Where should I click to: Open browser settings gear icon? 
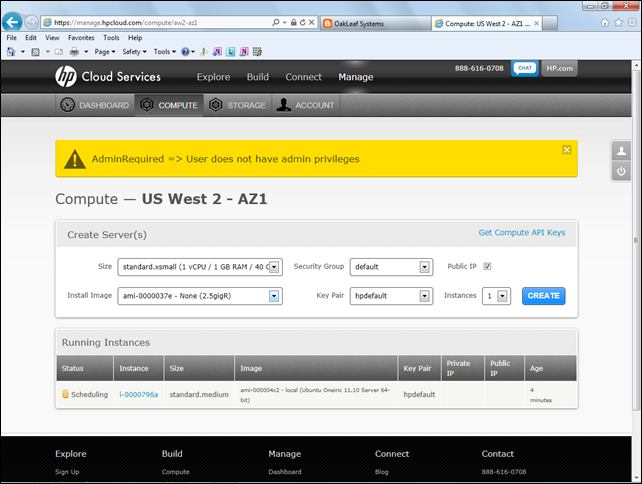click(x=632, y=23)
